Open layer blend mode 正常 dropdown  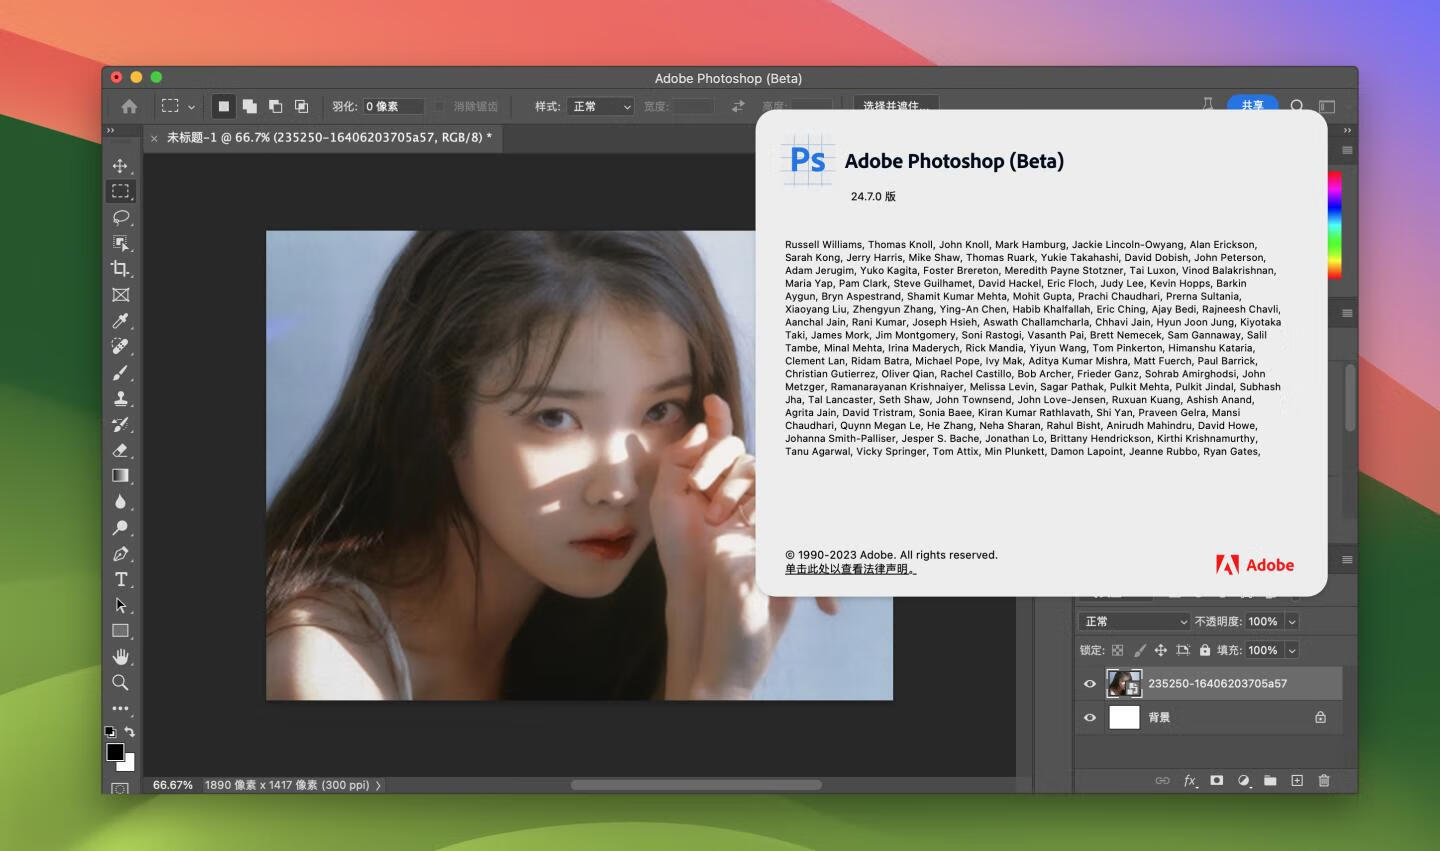1134,621
